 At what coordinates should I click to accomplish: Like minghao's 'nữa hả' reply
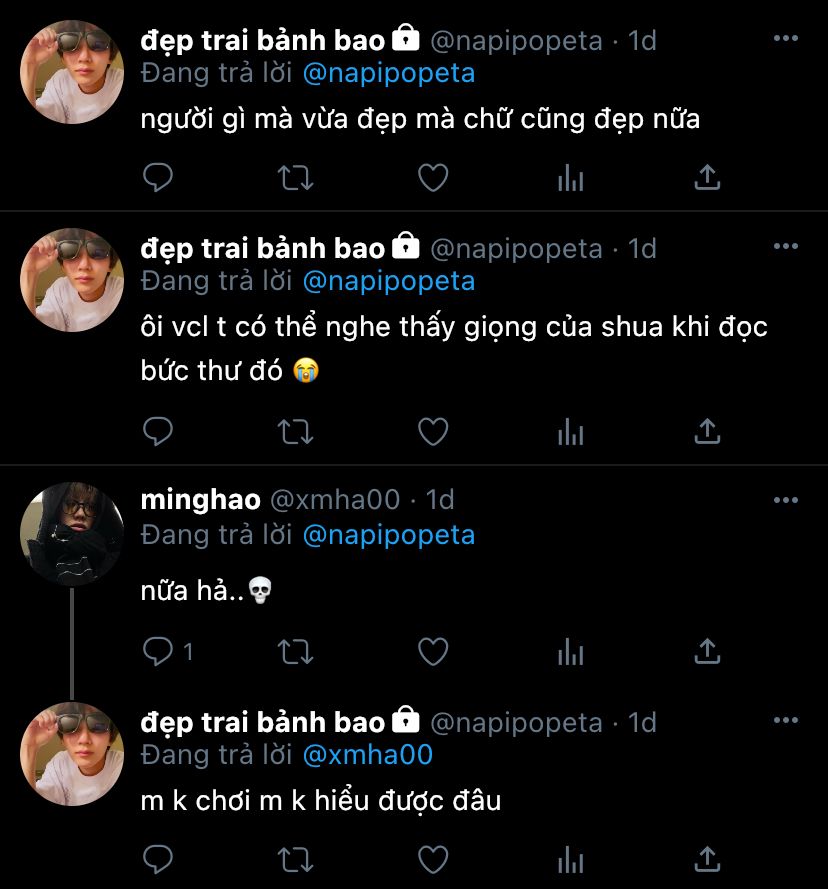pos(433,651)
